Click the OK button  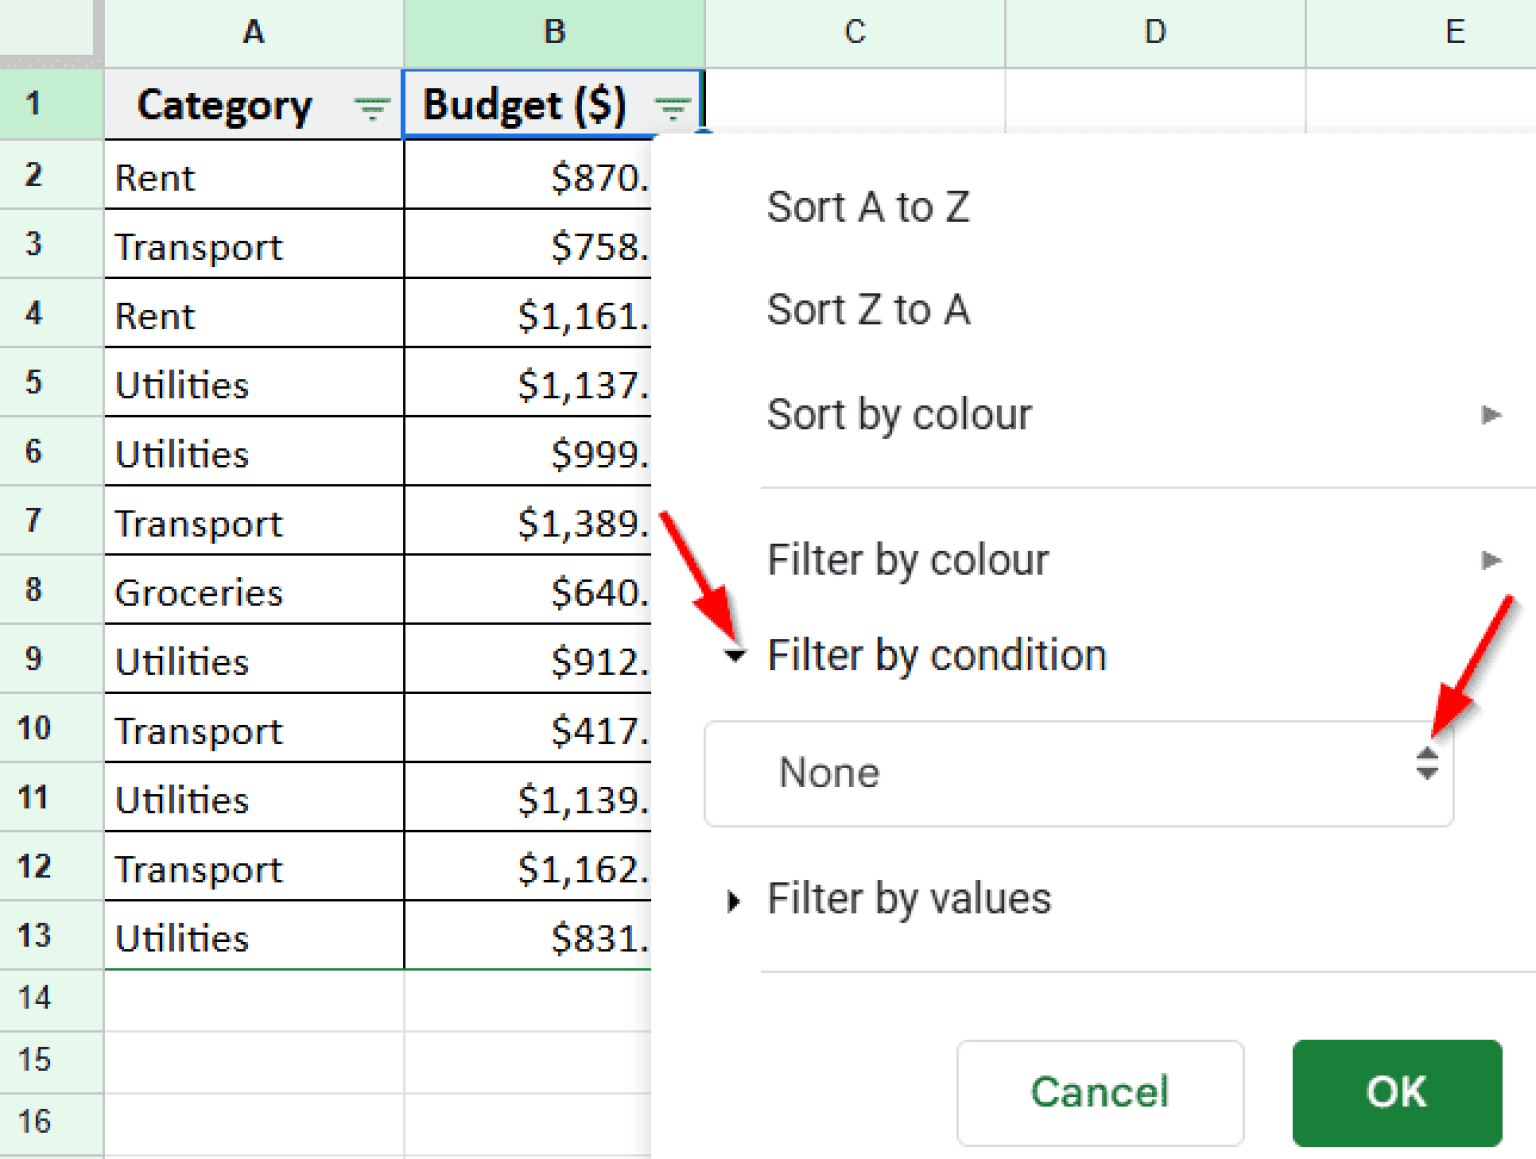coord(1396,1093)
